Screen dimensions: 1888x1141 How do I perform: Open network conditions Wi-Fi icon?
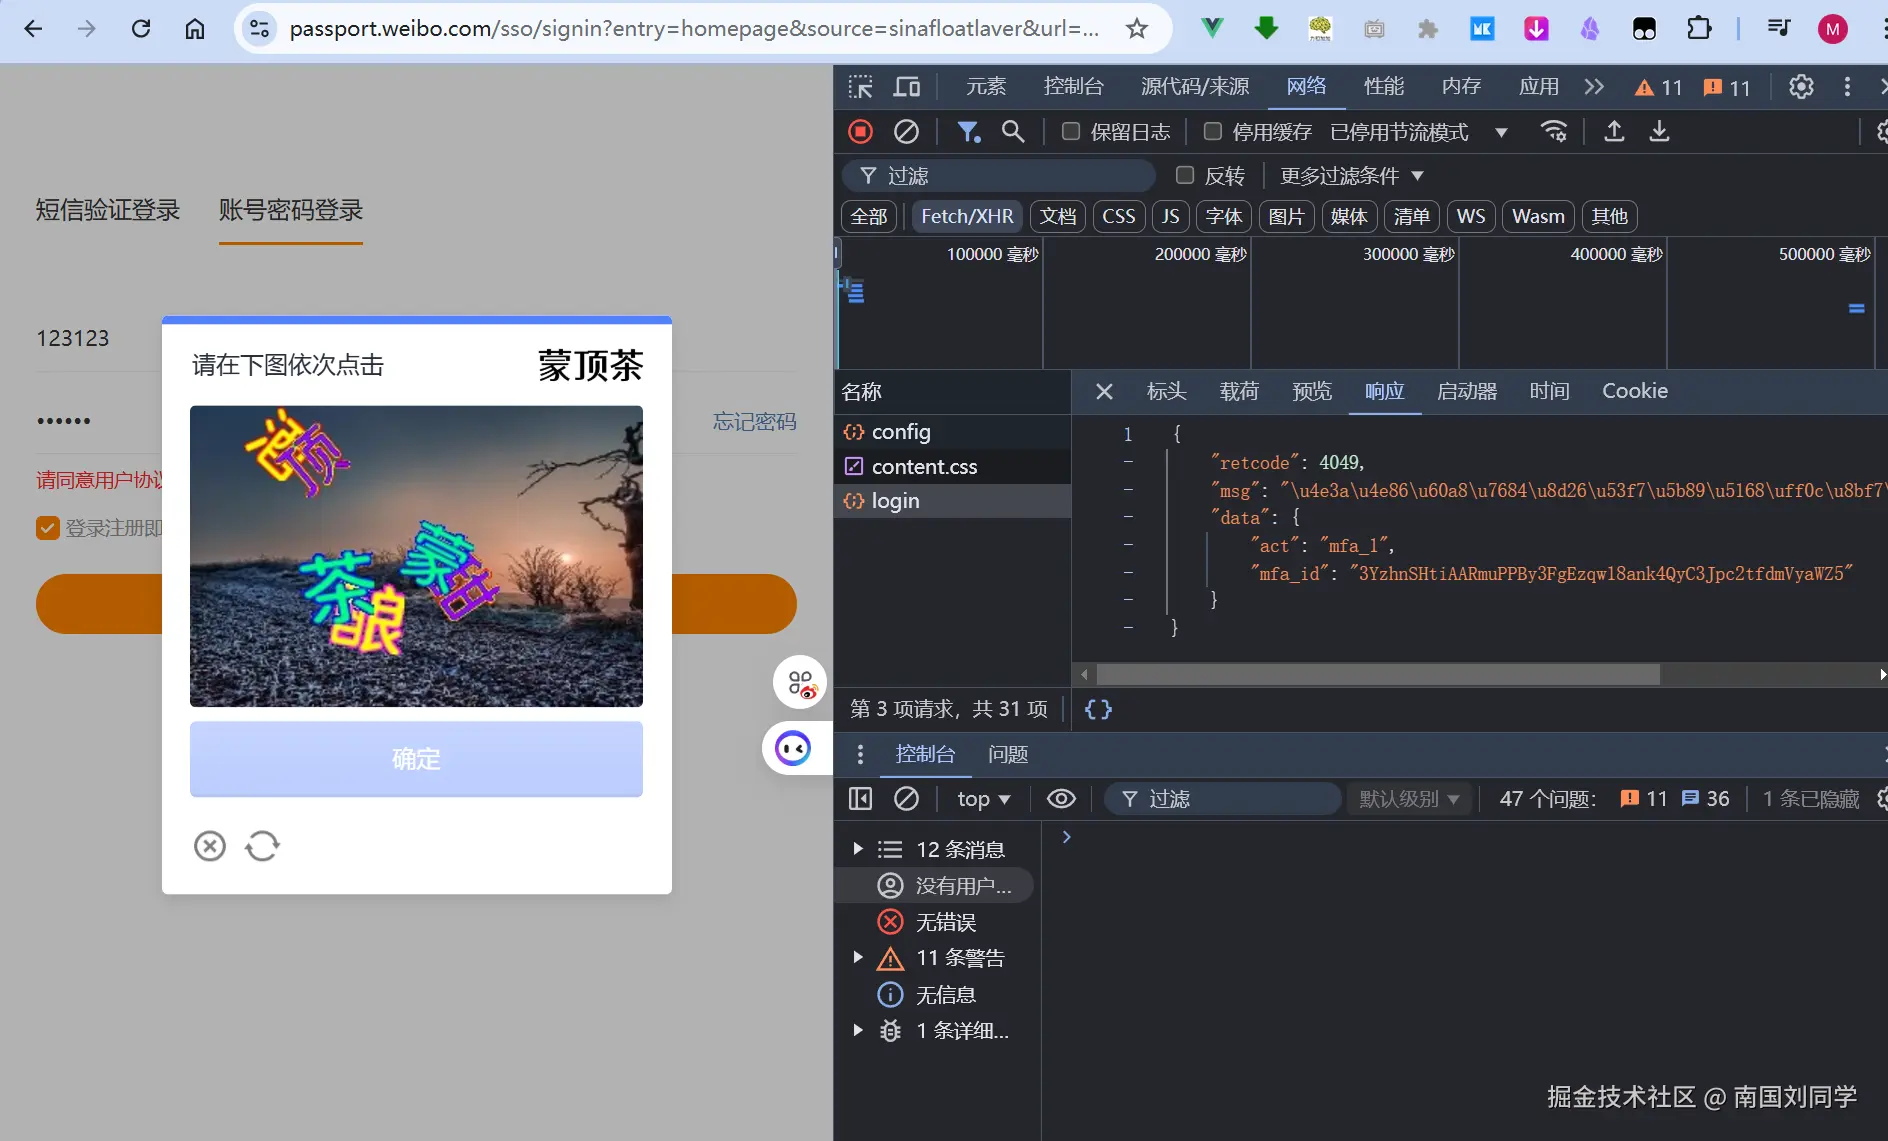point(1554,131)
